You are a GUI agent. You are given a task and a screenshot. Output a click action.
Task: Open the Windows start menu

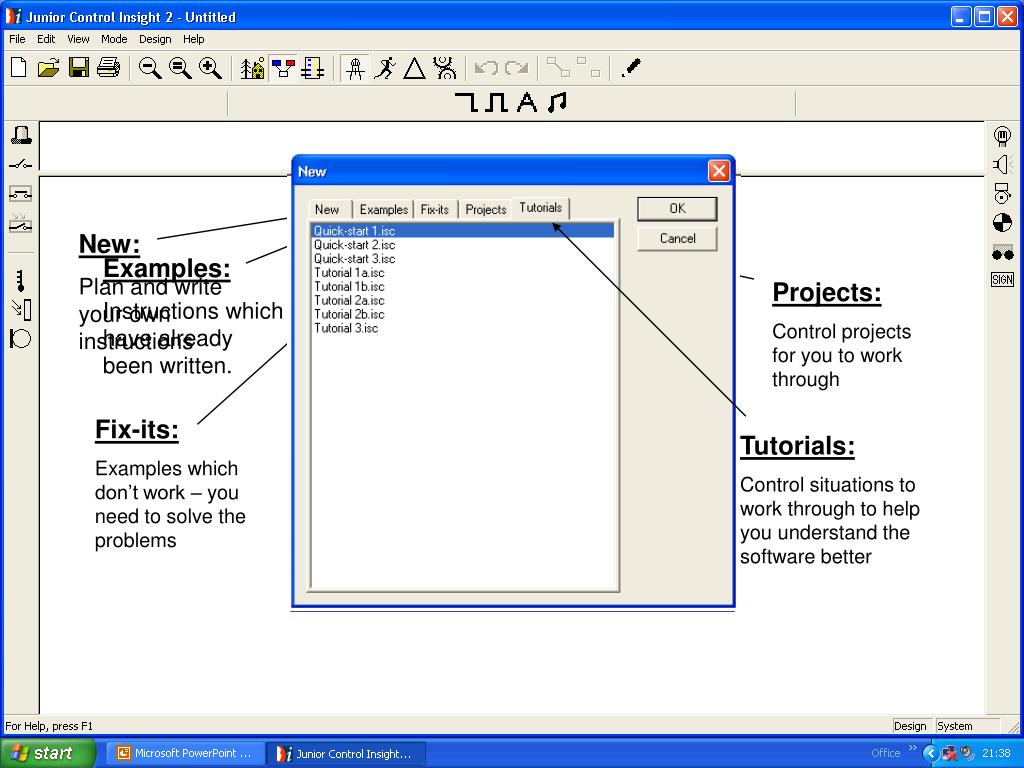pos(48,753)
